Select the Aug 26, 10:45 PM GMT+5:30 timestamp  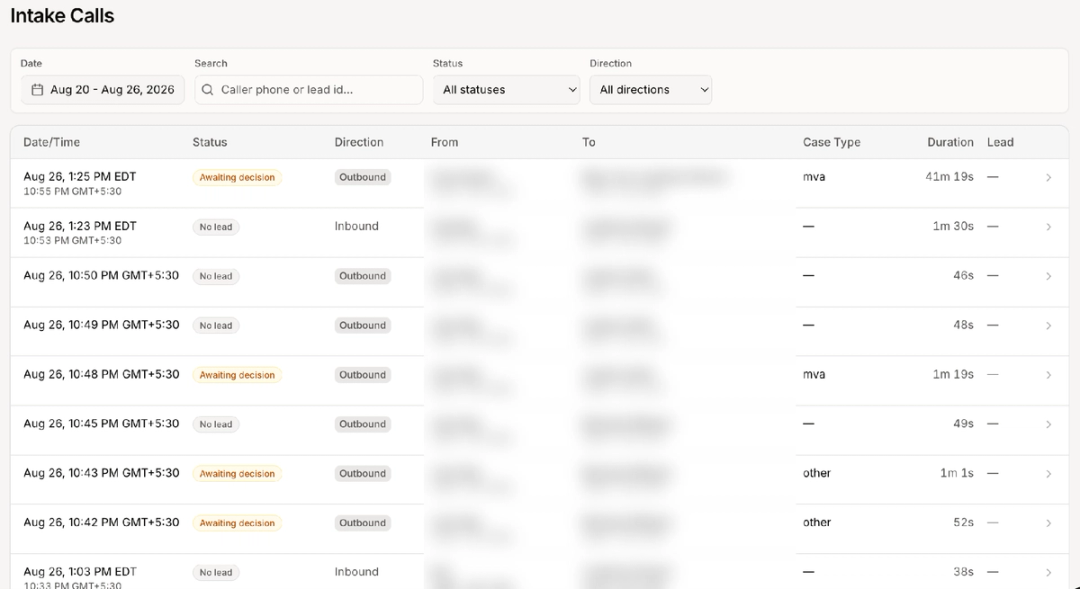click(x=101, y=424)
